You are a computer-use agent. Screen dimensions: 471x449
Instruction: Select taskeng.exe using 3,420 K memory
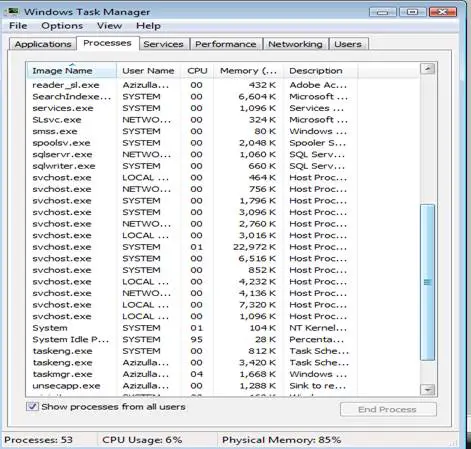[191, 363]
